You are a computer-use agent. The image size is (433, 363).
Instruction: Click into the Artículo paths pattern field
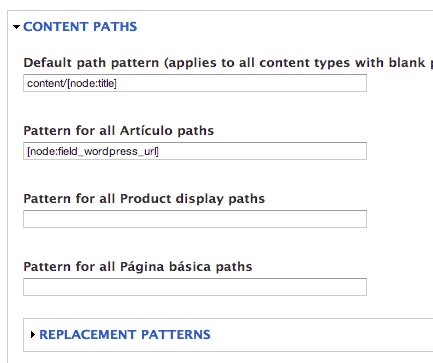[x=195, y=151]
